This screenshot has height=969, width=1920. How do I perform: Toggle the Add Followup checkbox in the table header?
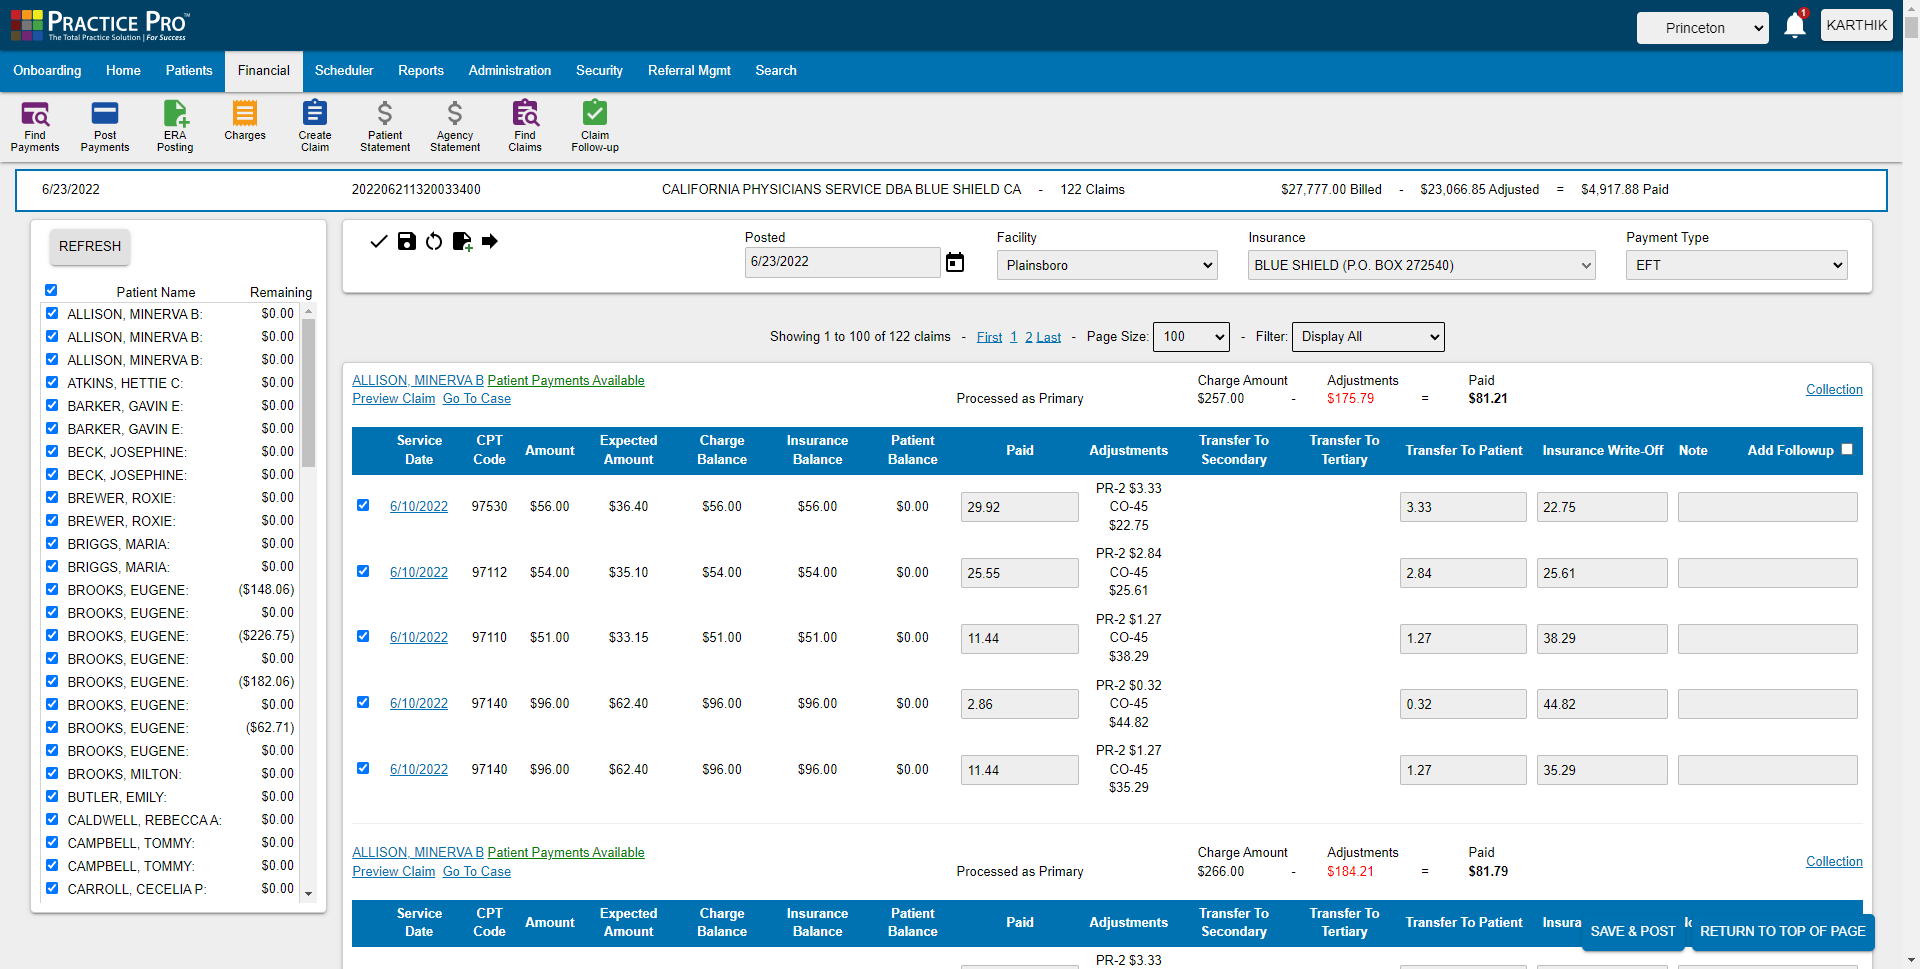tap(1846, 449)
